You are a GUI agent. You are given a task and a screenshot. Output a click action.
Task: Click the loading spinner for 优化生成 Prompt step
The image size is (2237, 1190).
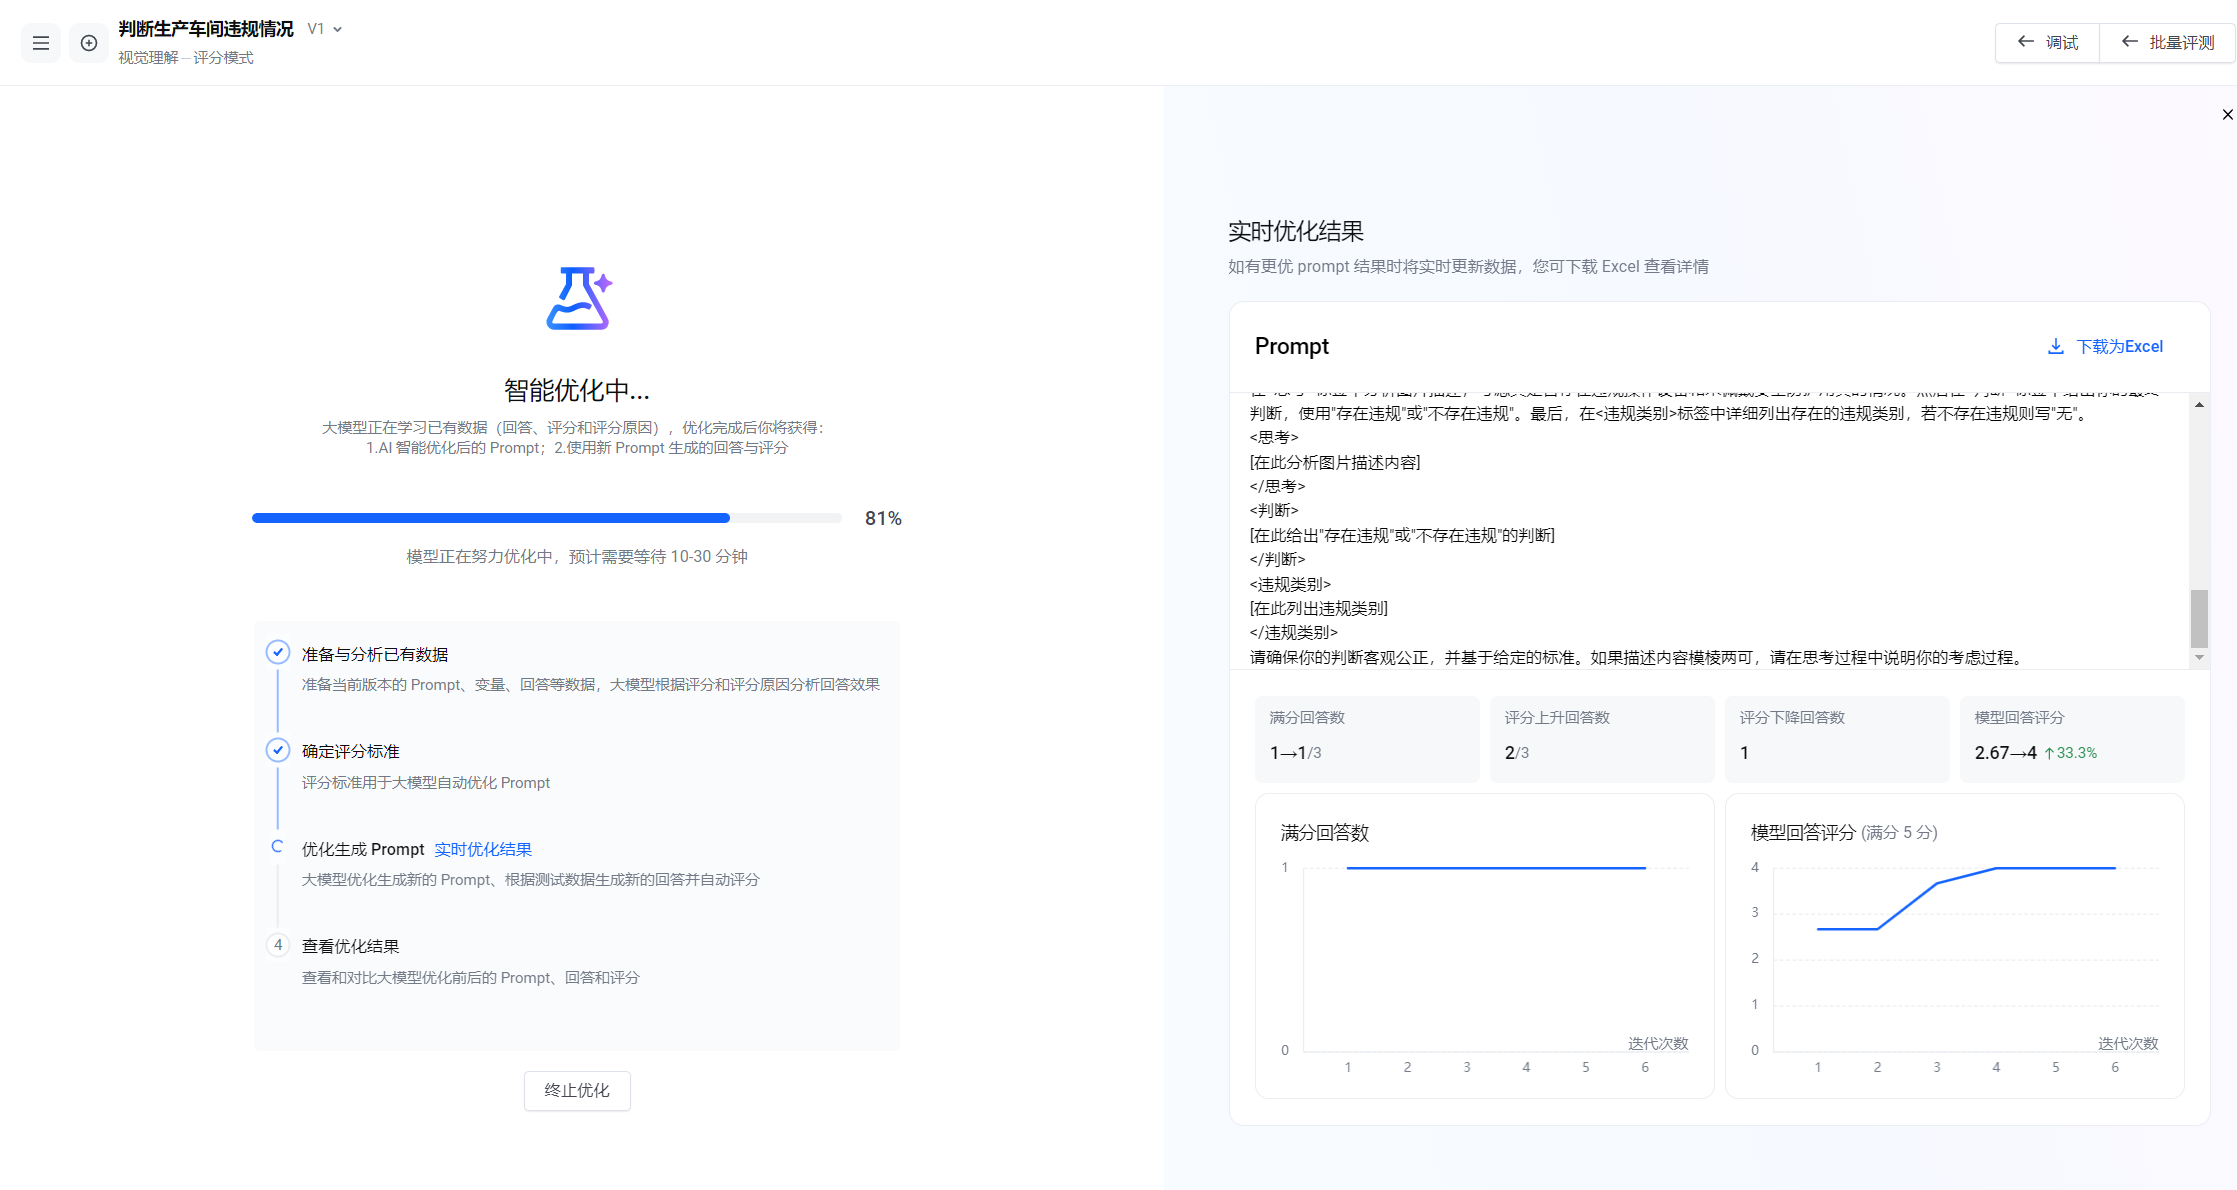278,847
